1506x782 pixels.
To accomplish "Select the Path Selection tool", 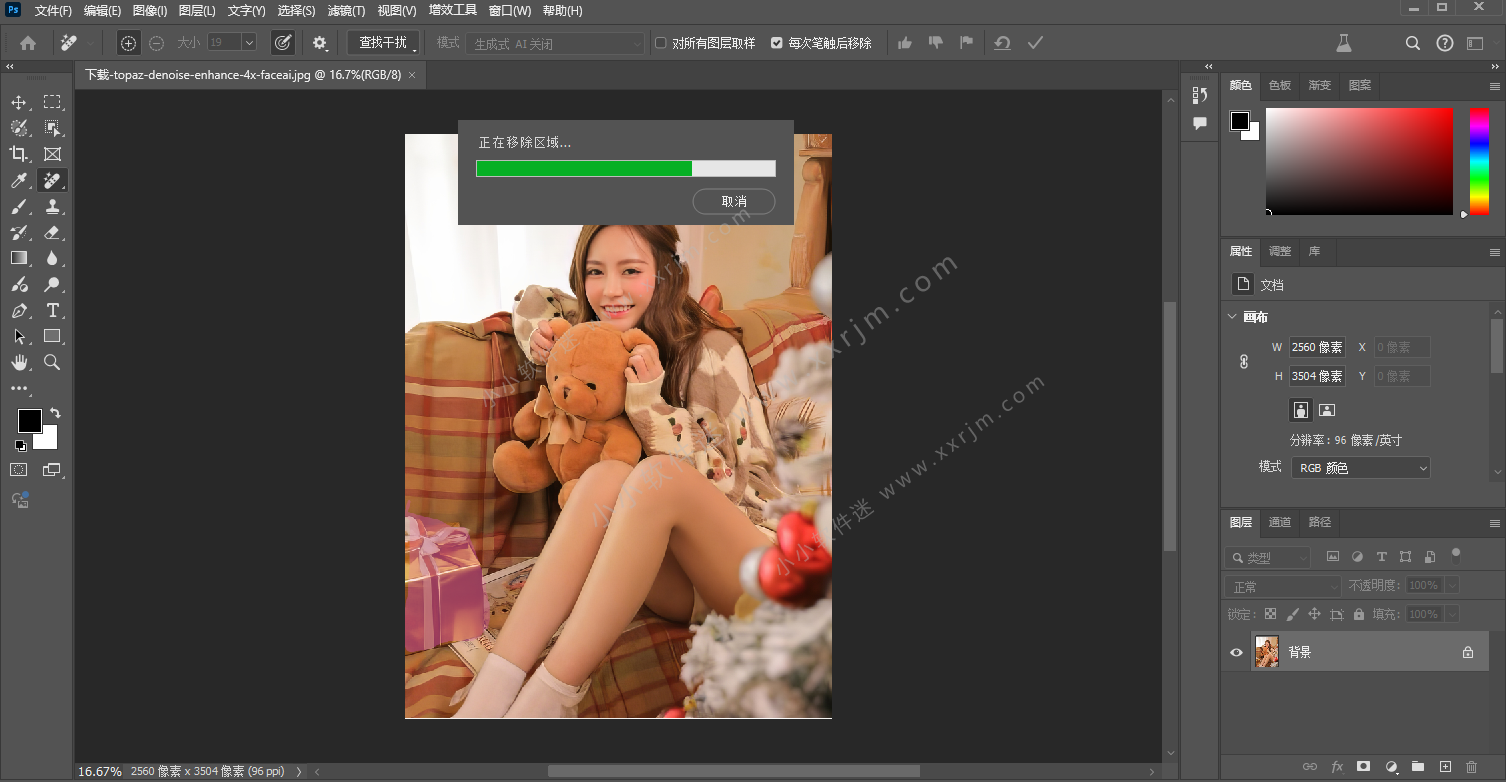I will point(19,336).
